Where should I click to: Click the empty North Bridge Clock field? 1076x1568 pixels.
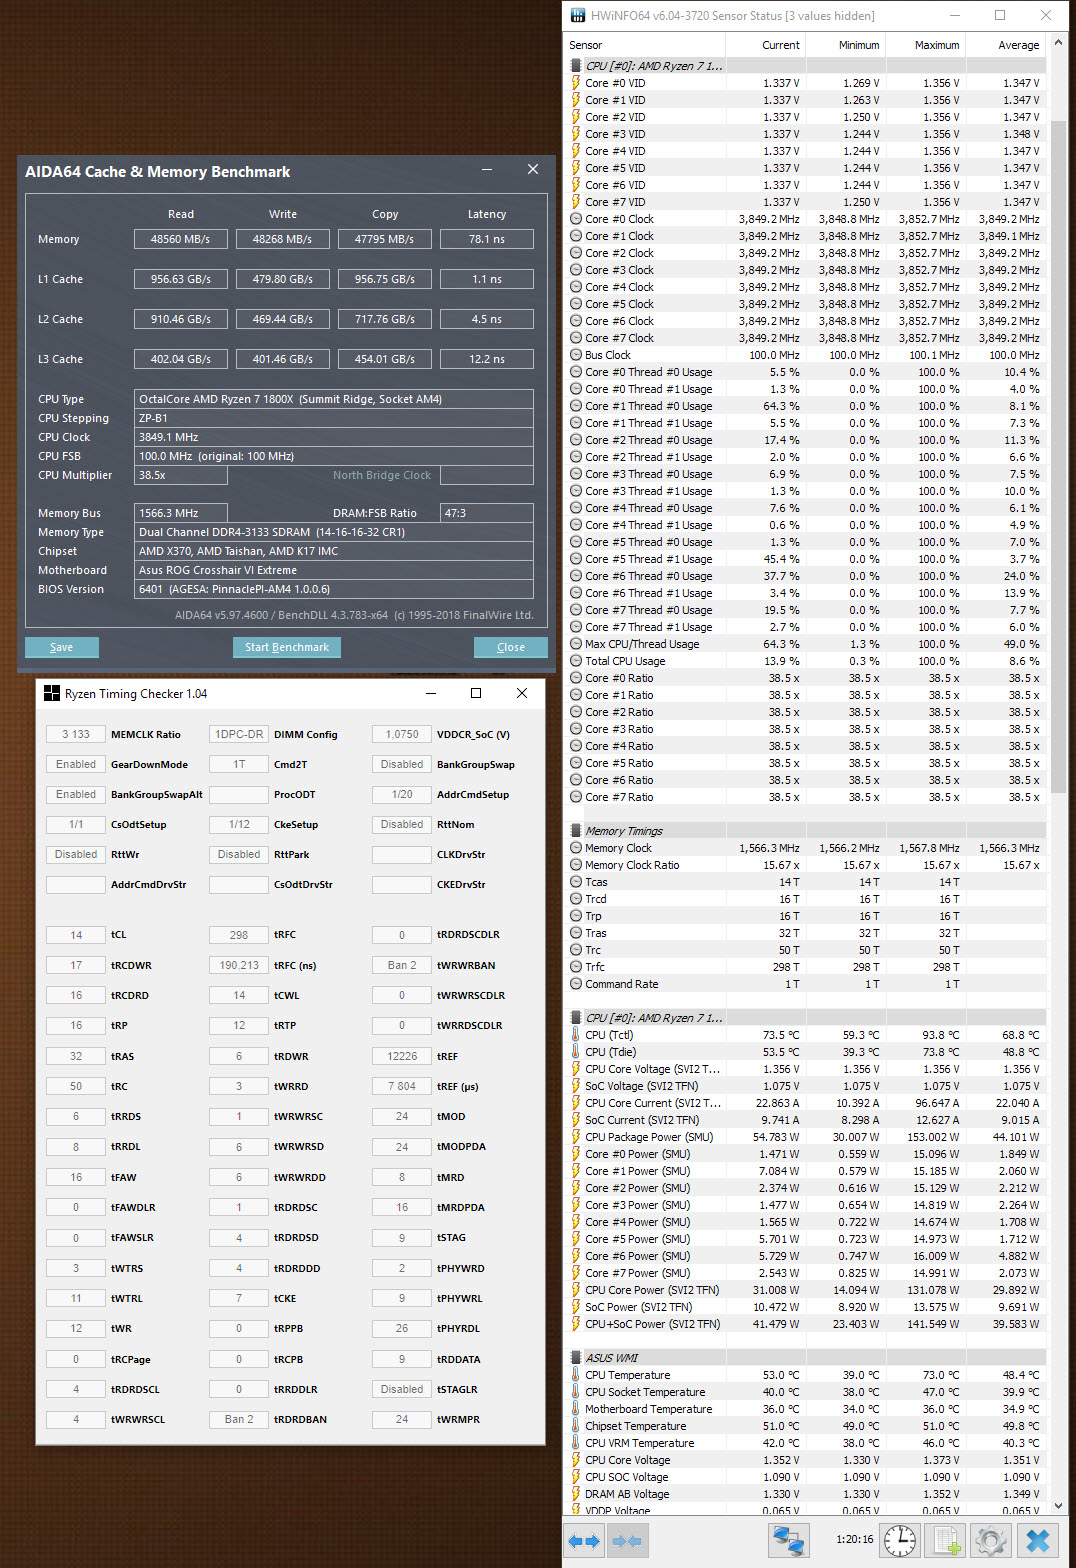487,475
